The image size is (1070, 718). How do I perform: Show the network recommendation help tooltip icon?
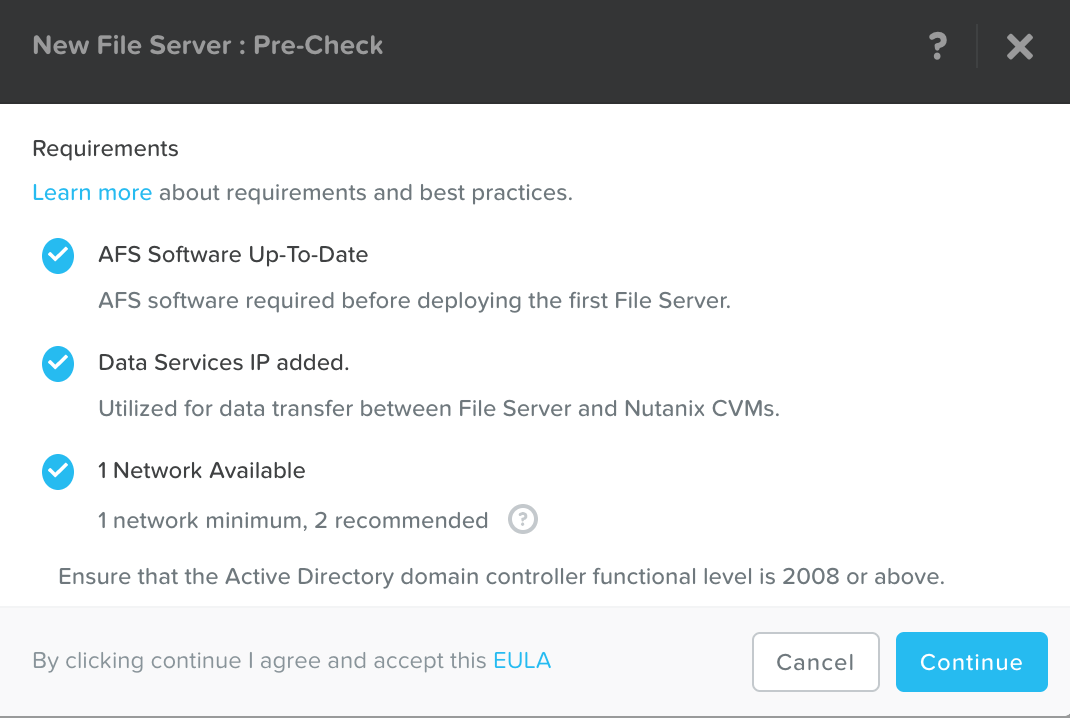[x=523, y=520]
